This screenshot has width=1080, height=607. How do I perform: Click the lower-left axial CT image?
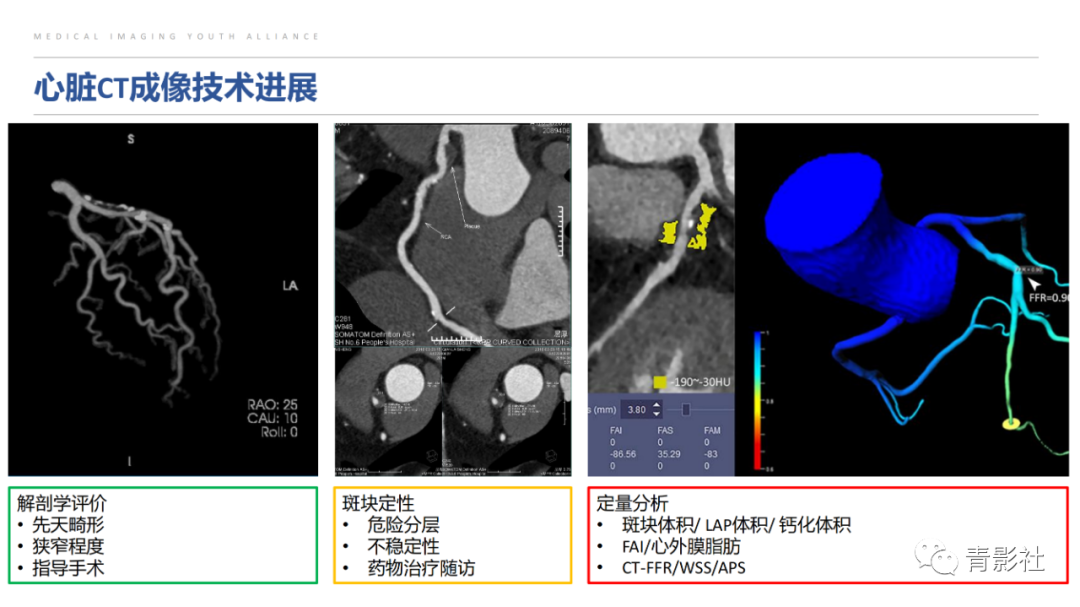[388, 411]
